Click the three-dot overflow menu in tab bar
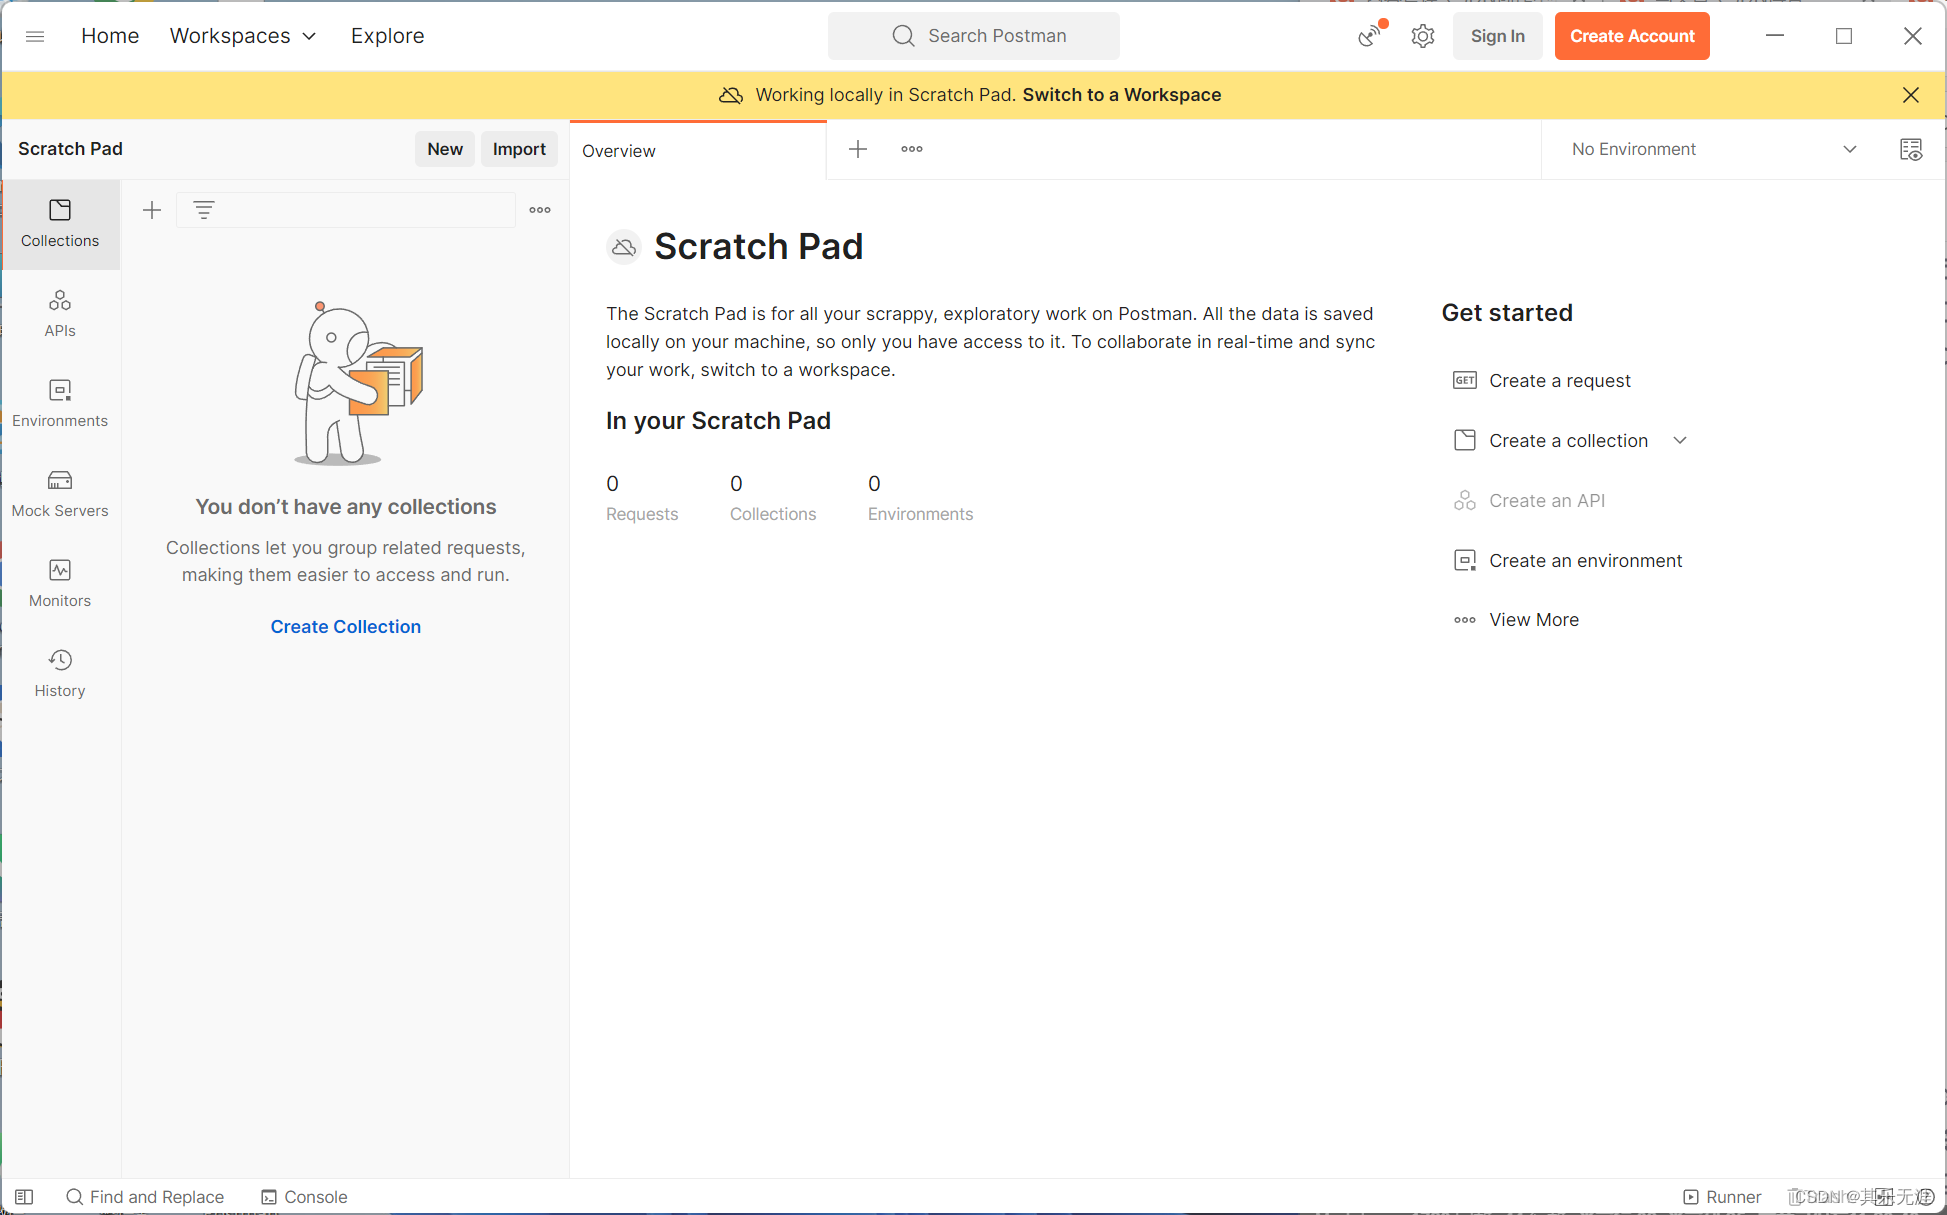Viewport: 1947px width, 1215px height. [x=911, y=150]
